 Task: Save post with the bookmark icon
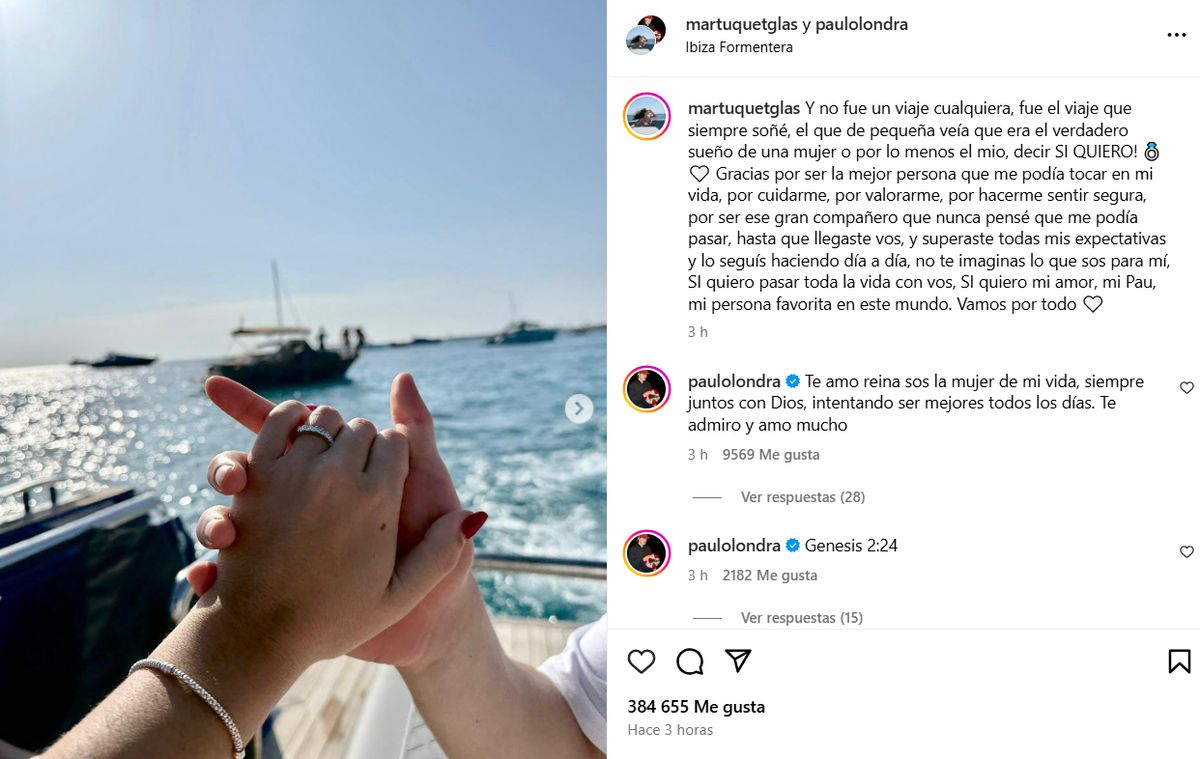click(x=1179, y=661)
